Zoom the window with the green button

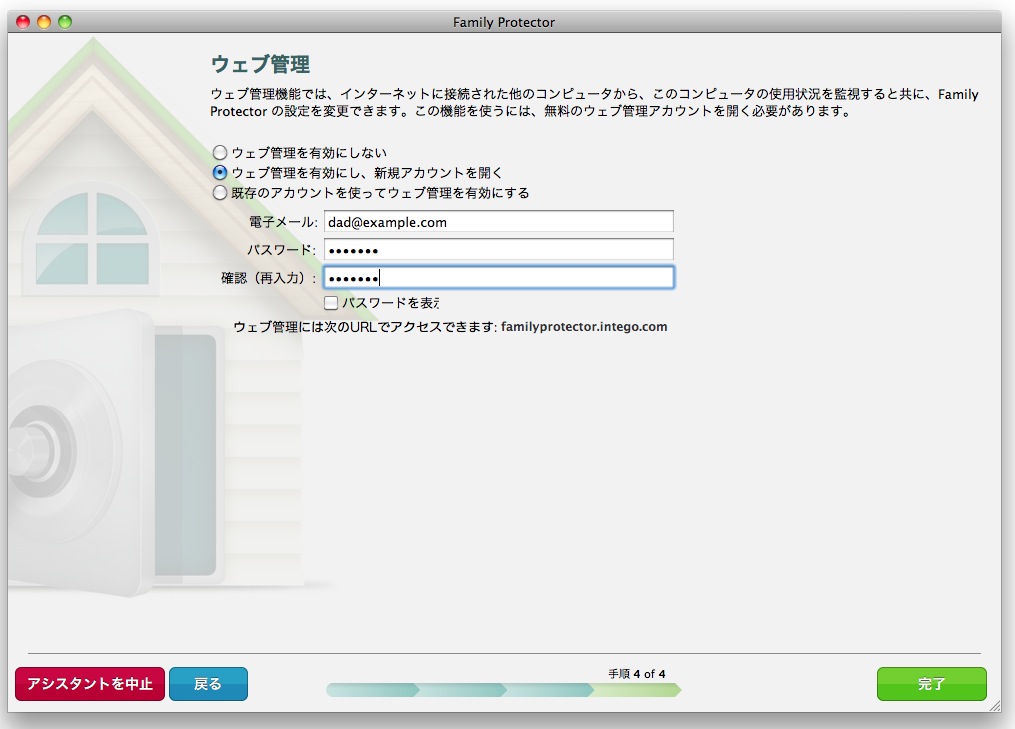point(65,22)
